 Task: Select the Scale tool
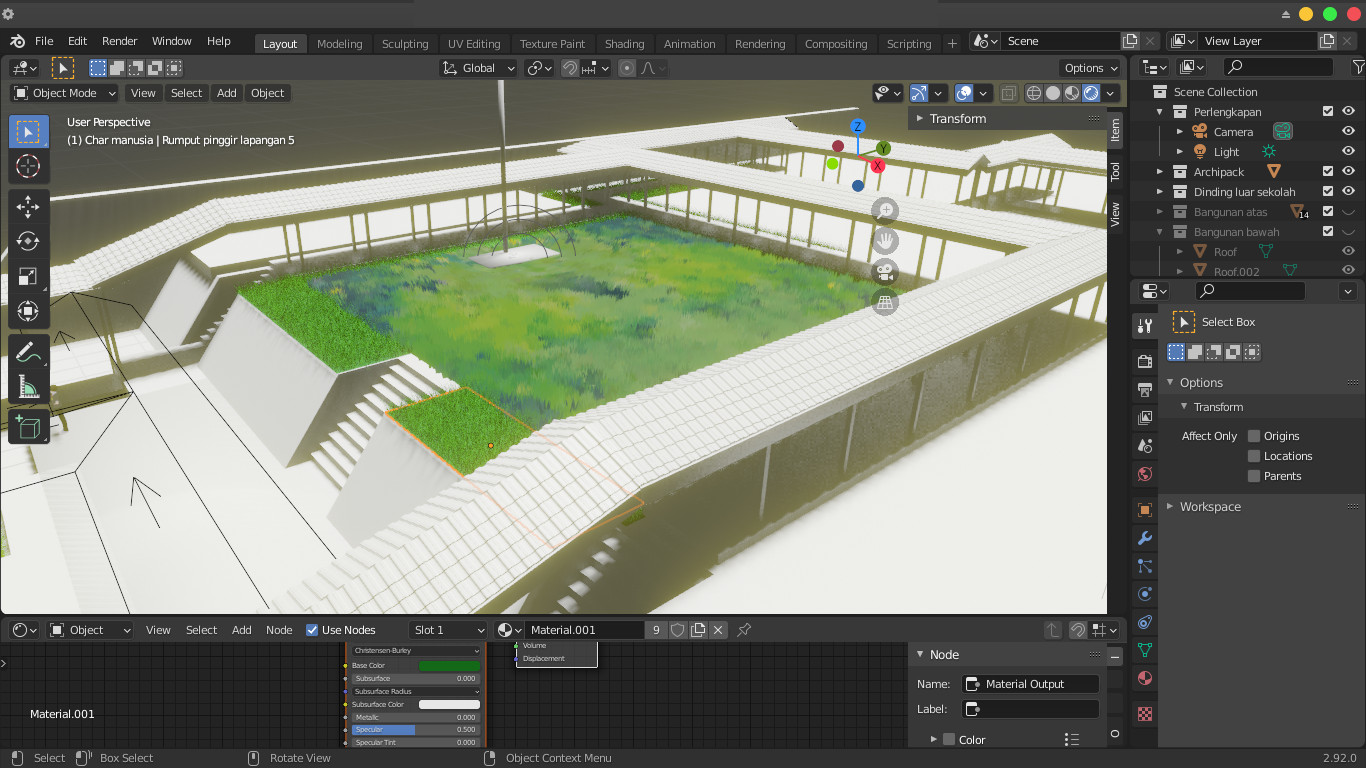(28, 277)
